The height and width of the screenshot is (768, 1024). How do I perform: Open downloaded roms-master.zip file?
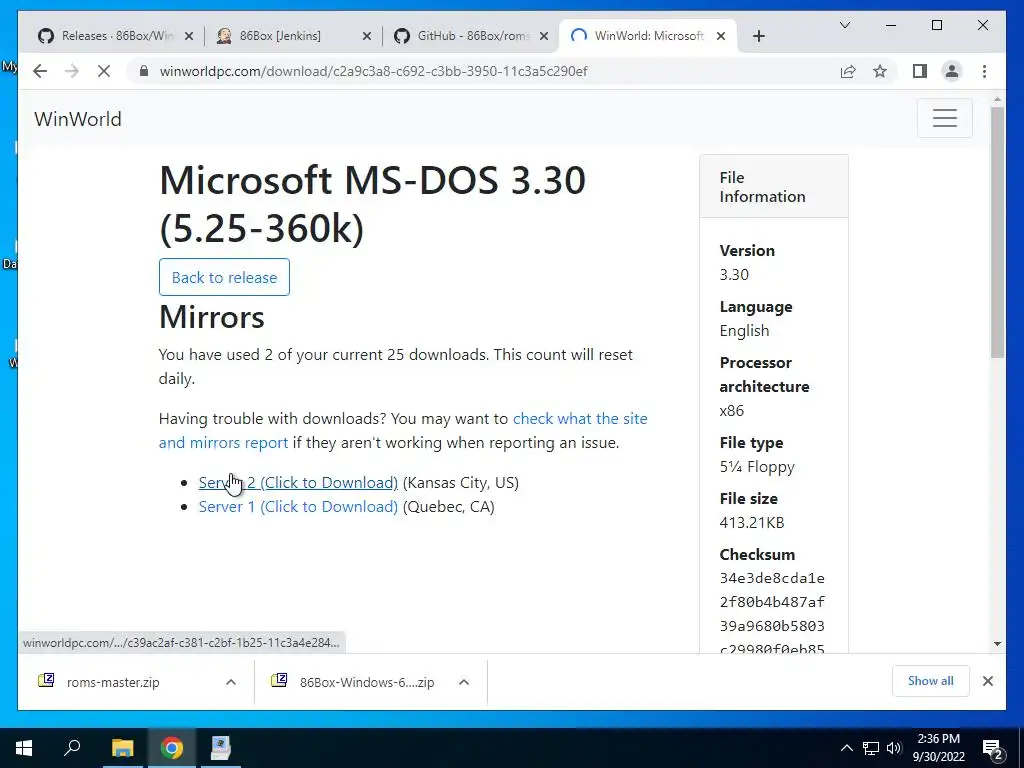coord(113,682)
